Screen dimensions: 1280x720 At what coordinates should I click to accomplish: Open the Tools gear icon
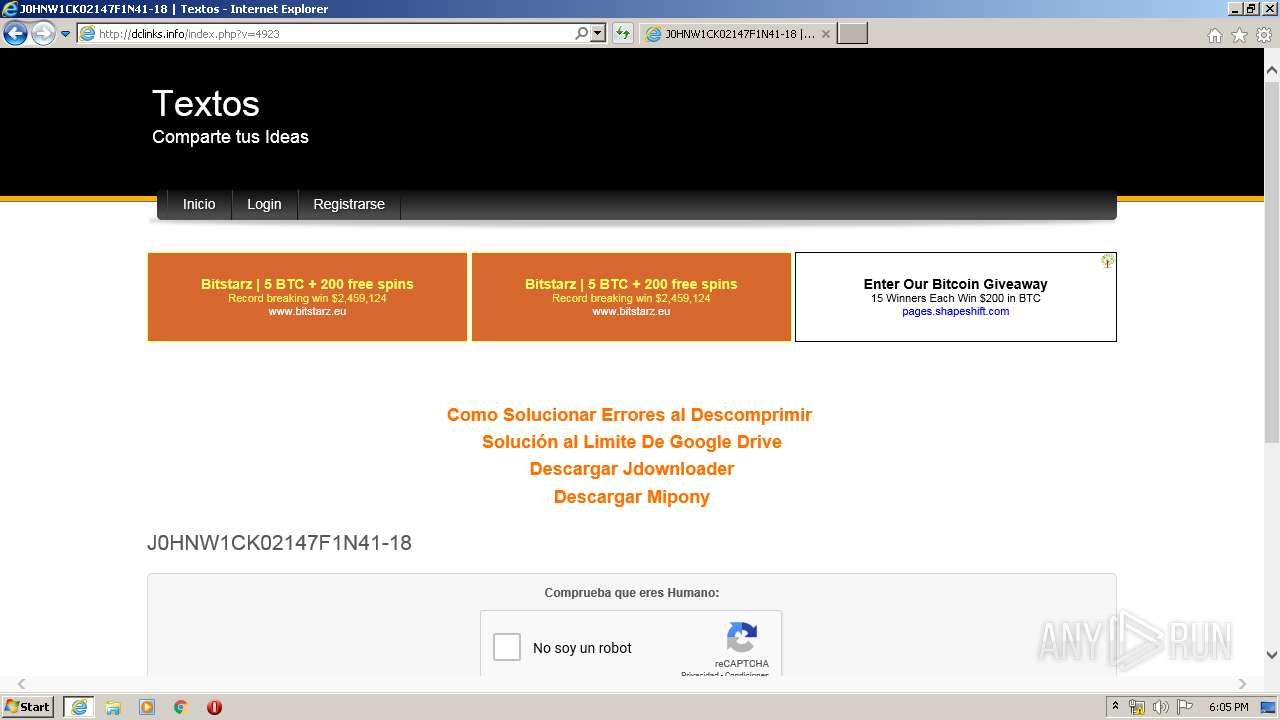coord(1264,35)
